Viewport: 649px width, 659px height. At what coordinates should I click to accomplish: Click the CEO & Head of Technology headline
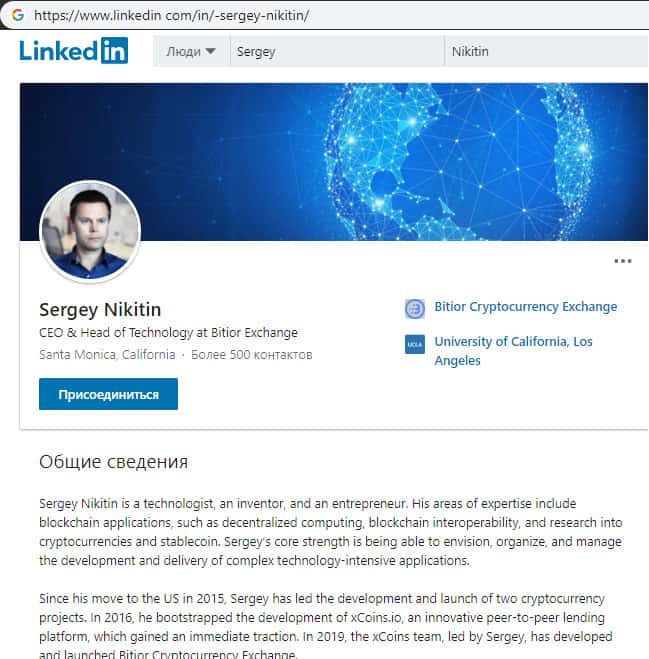click(x=168, y=333)
